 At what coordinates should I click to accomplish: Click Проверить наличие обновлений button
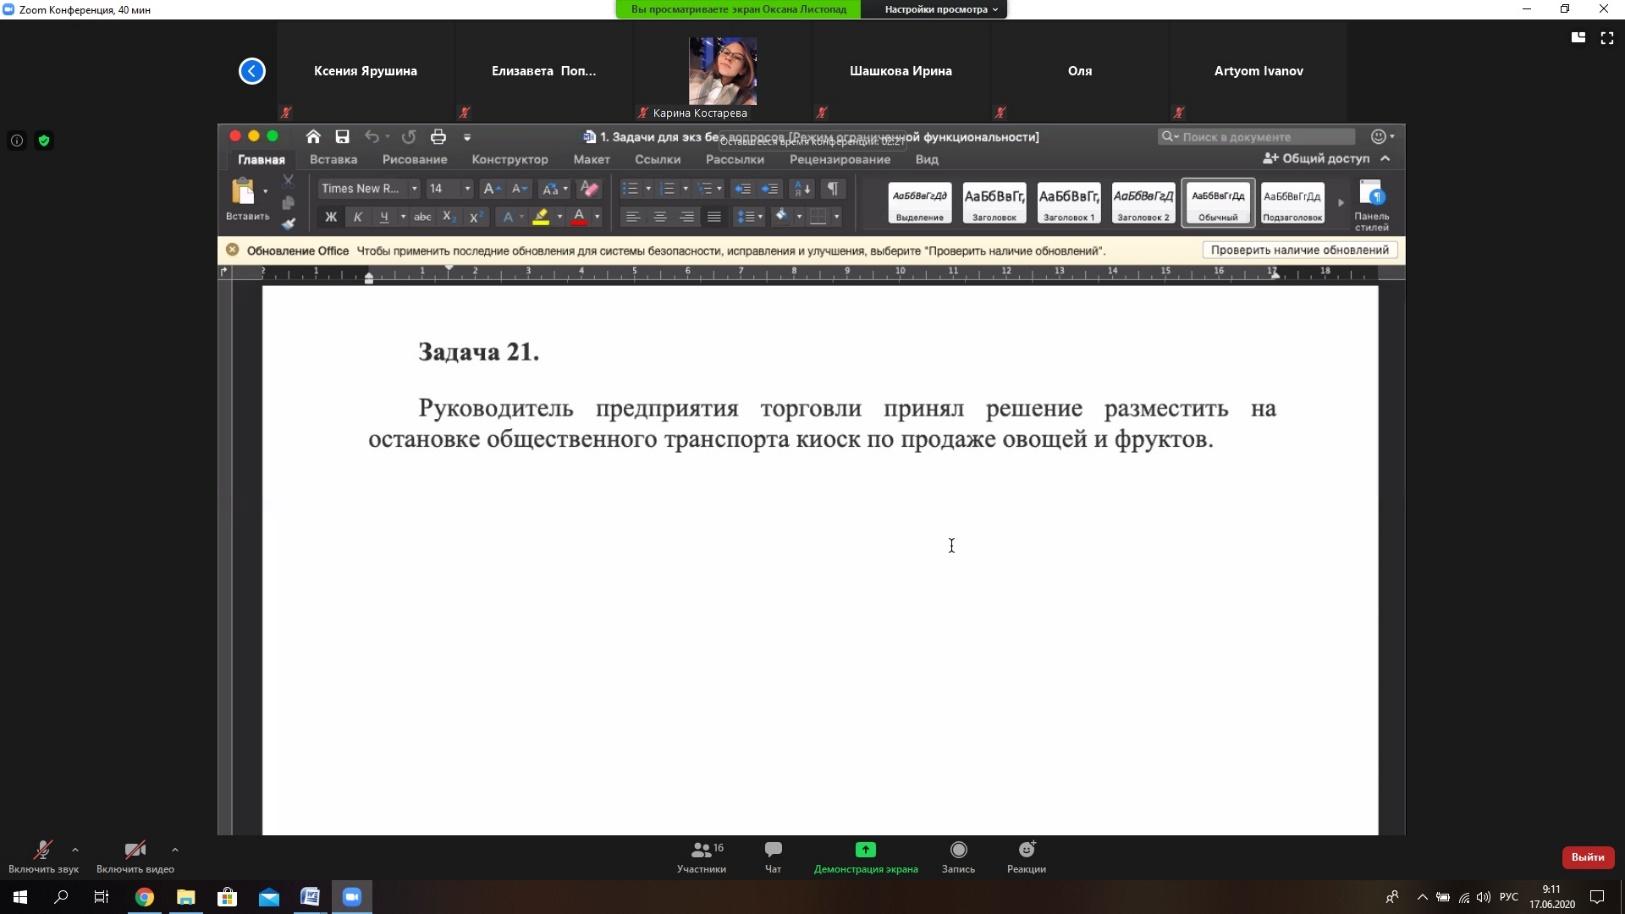(x=1299, y=250)
